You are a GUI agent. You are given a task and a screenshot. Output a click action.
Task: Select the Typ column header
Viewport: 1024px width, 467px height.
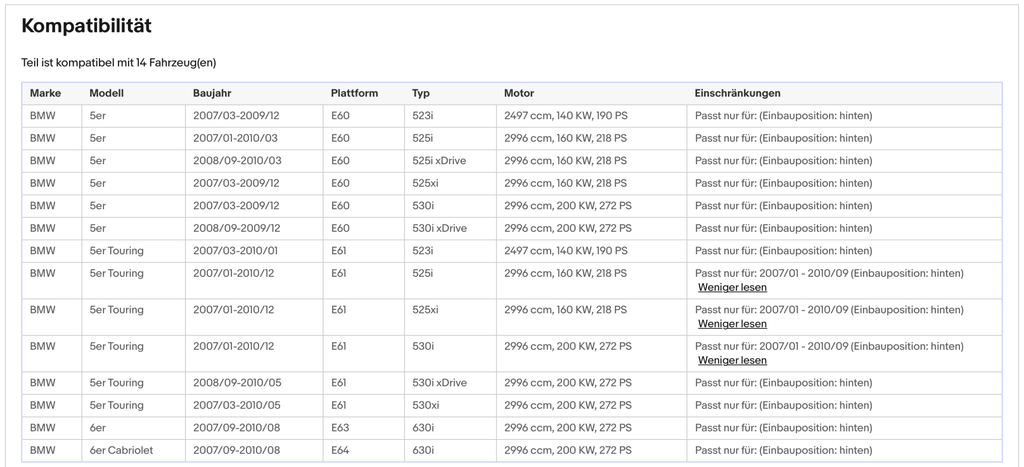tap(421, 93)
